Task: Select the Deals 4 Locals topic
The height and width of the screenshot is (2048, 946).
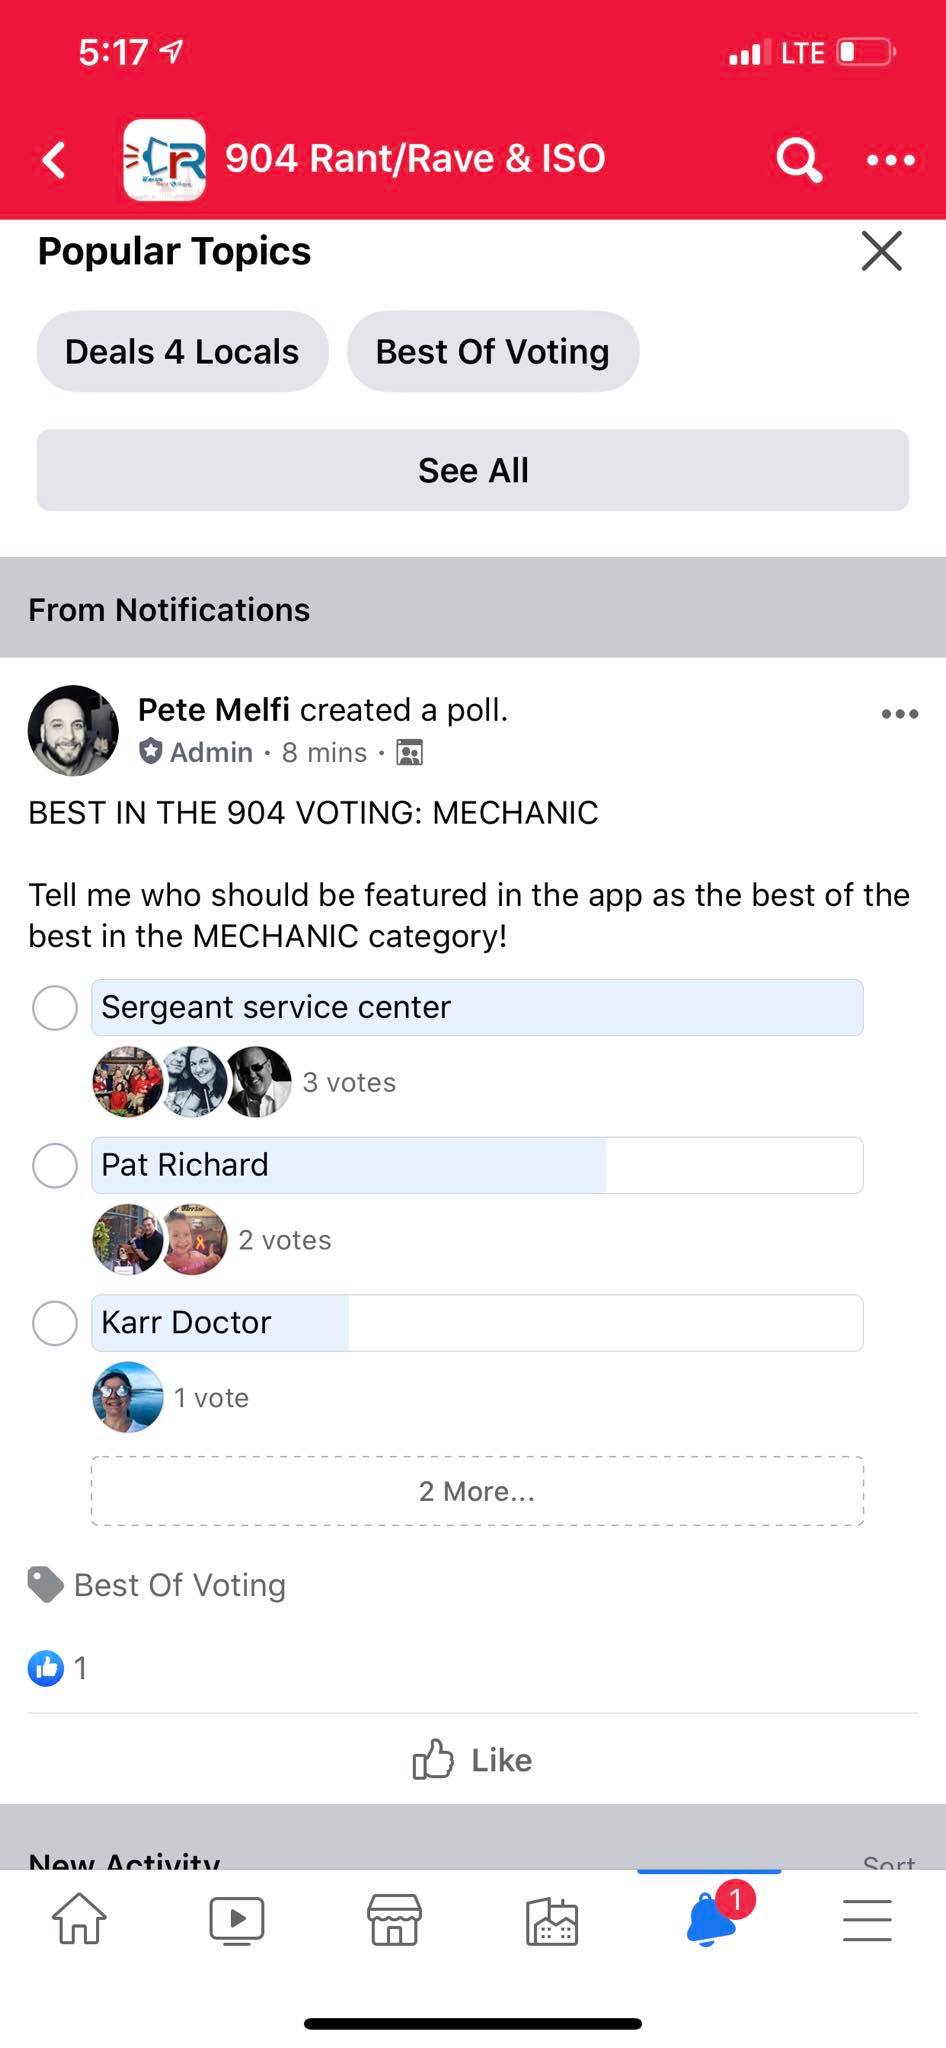Action: point(182,352)
